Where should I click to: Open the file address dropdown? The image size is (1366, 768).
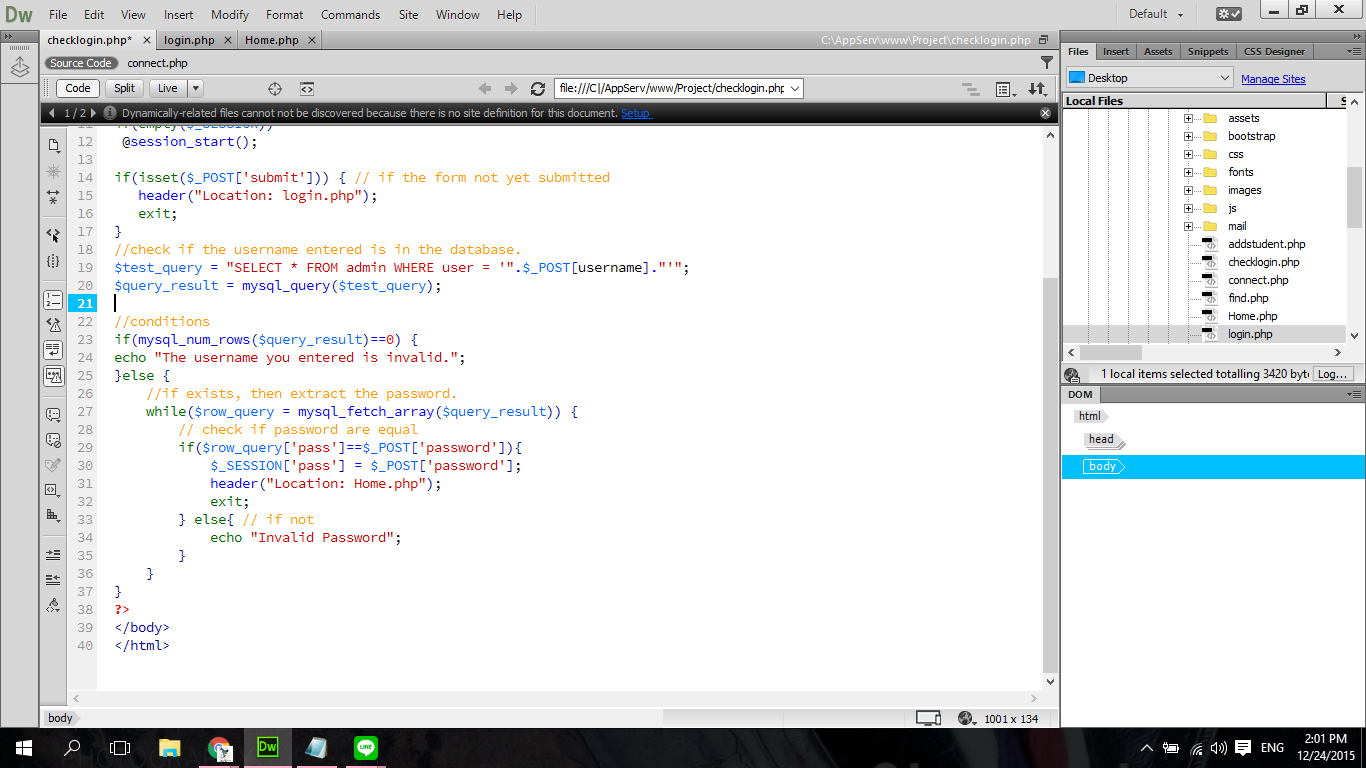(x=794, y=88)
